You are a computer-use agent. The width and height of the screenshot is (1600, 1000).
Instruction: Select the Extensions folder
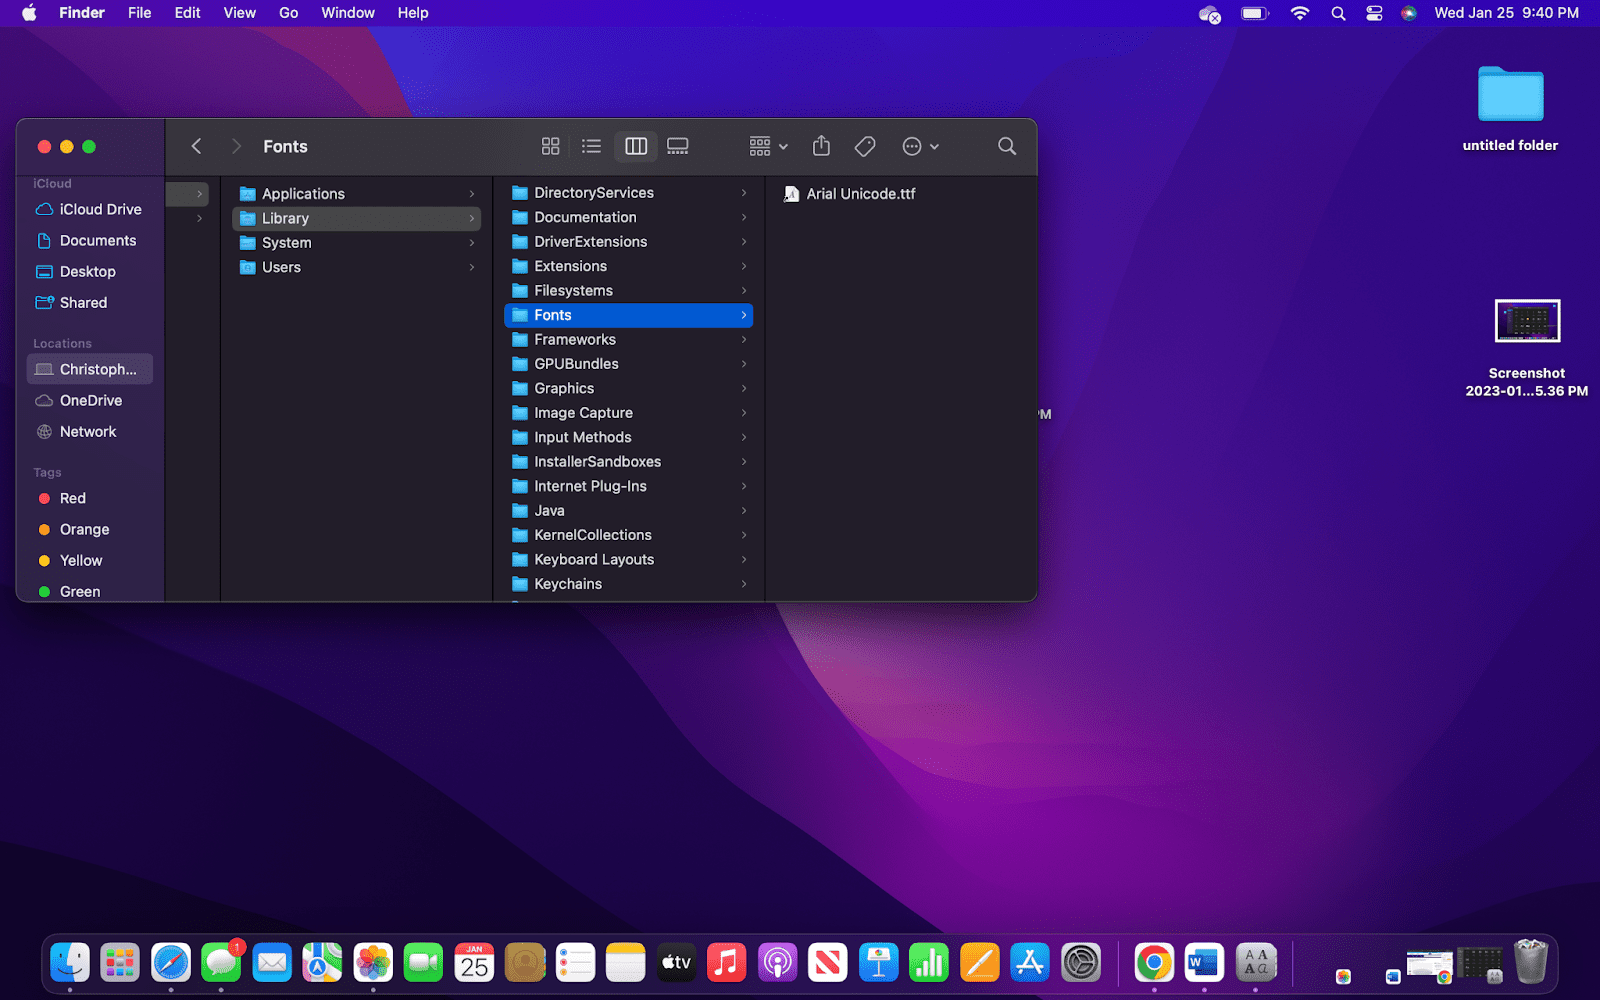pyautogui.click(x=628, y=266)
